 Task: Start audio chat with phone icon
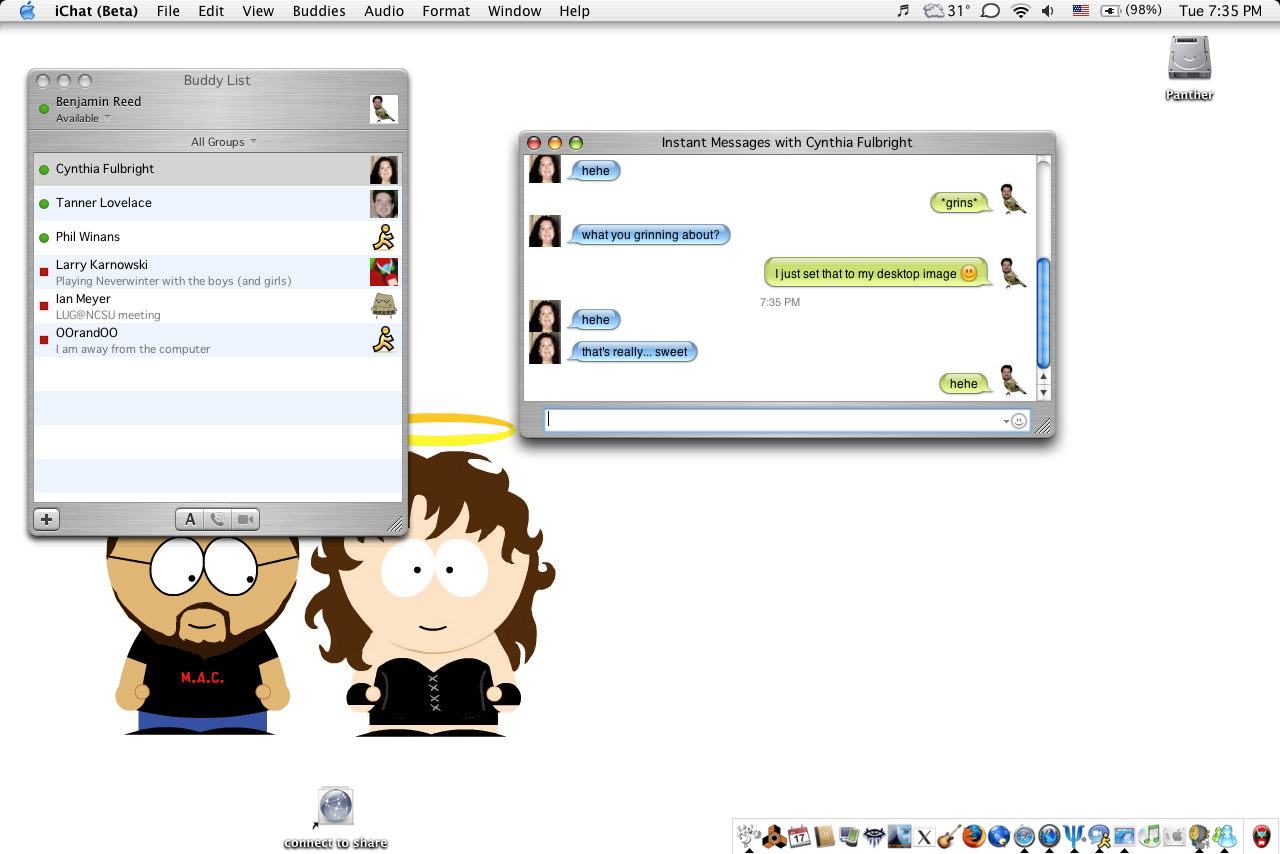click(218, 519)
